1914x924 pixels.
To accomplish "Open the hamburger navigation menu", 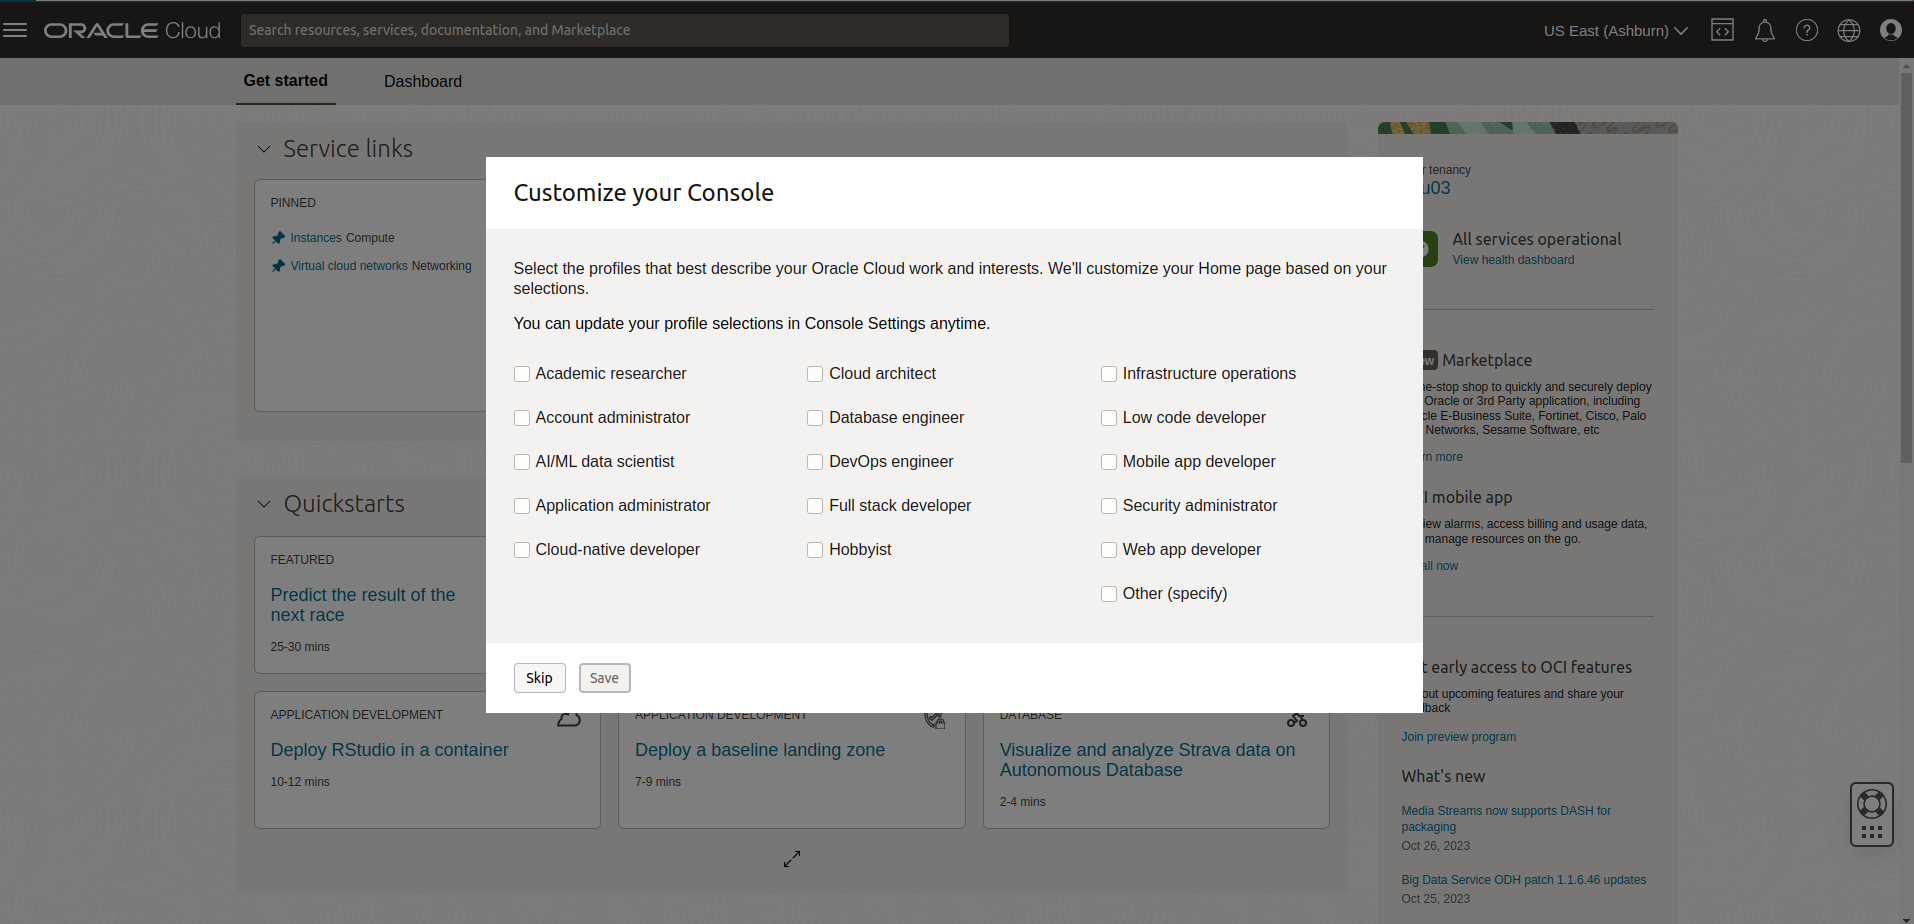I will [x=15, y=30].
